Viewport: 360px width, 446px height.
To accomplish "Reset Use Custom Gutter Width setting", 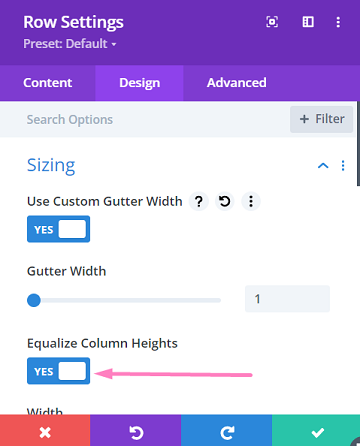I will 225,201.
